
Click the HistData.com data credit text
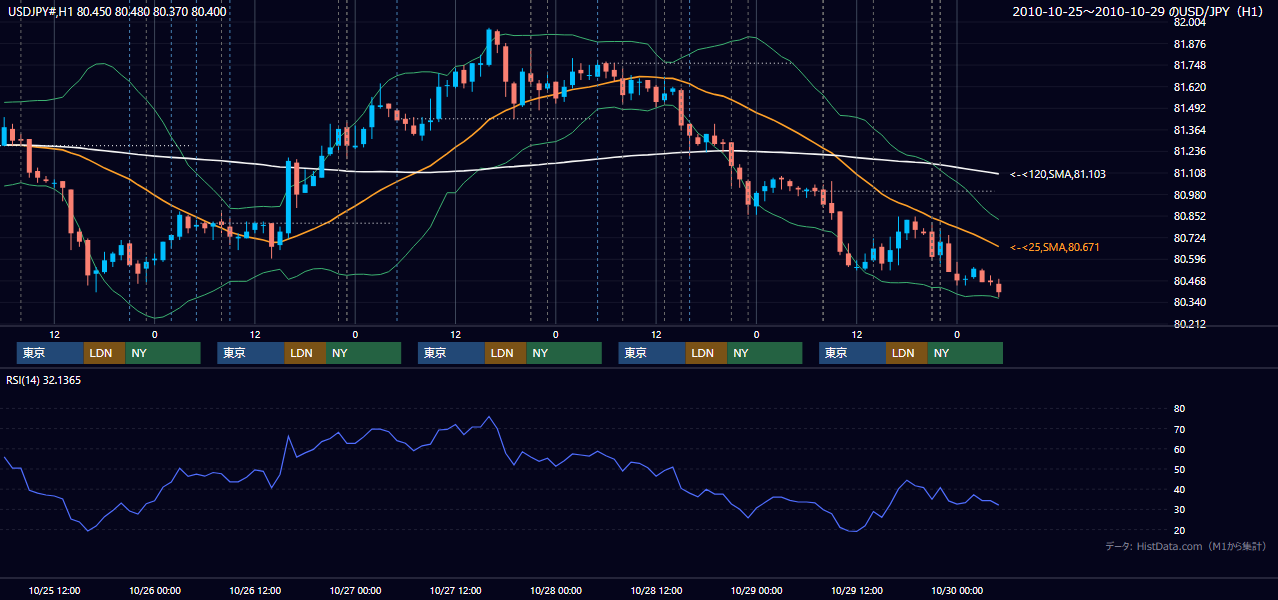click(x=1186, y=546)
